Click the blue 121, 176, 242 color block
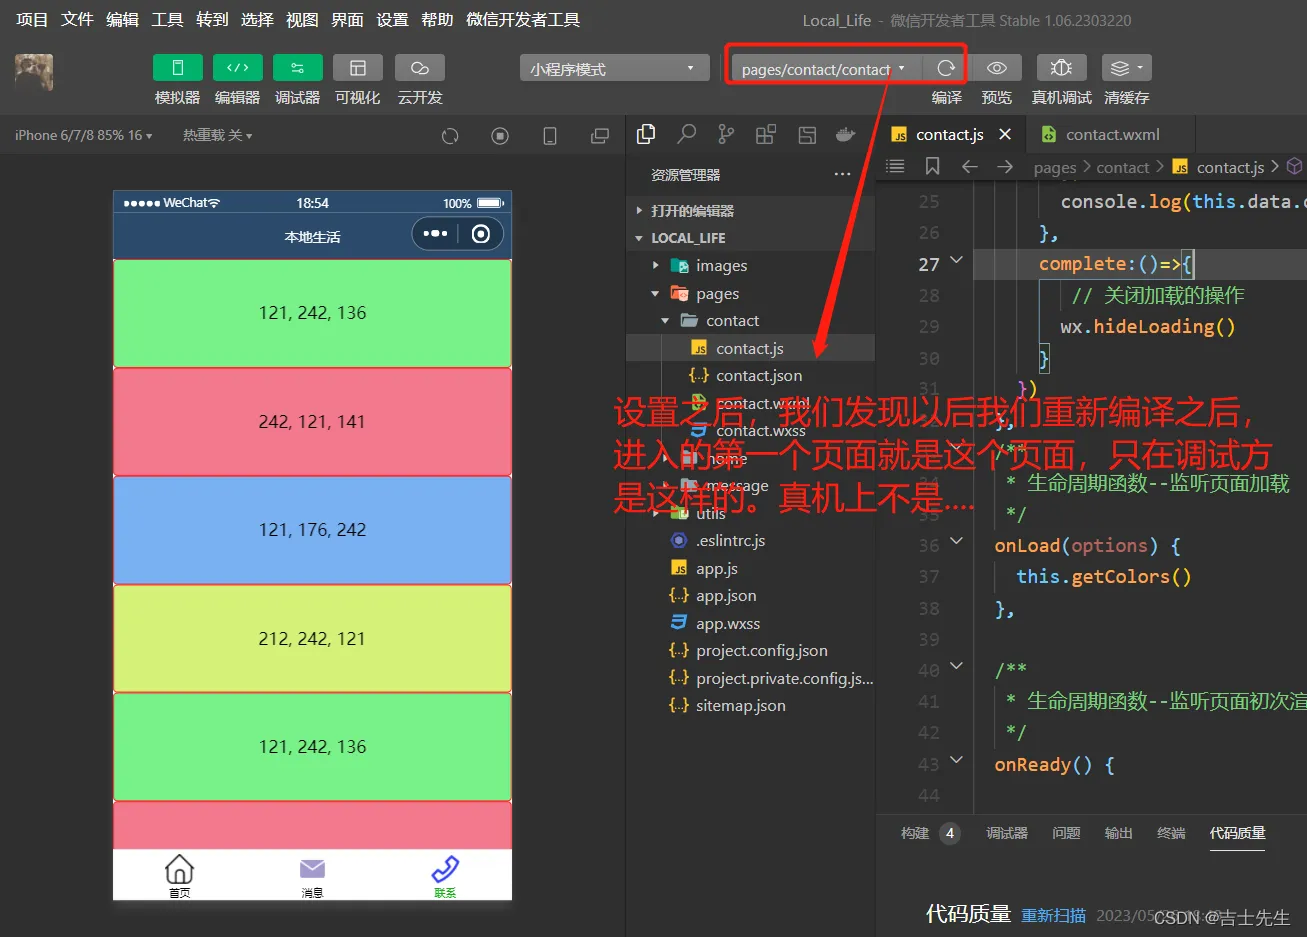 click(312, 530)
